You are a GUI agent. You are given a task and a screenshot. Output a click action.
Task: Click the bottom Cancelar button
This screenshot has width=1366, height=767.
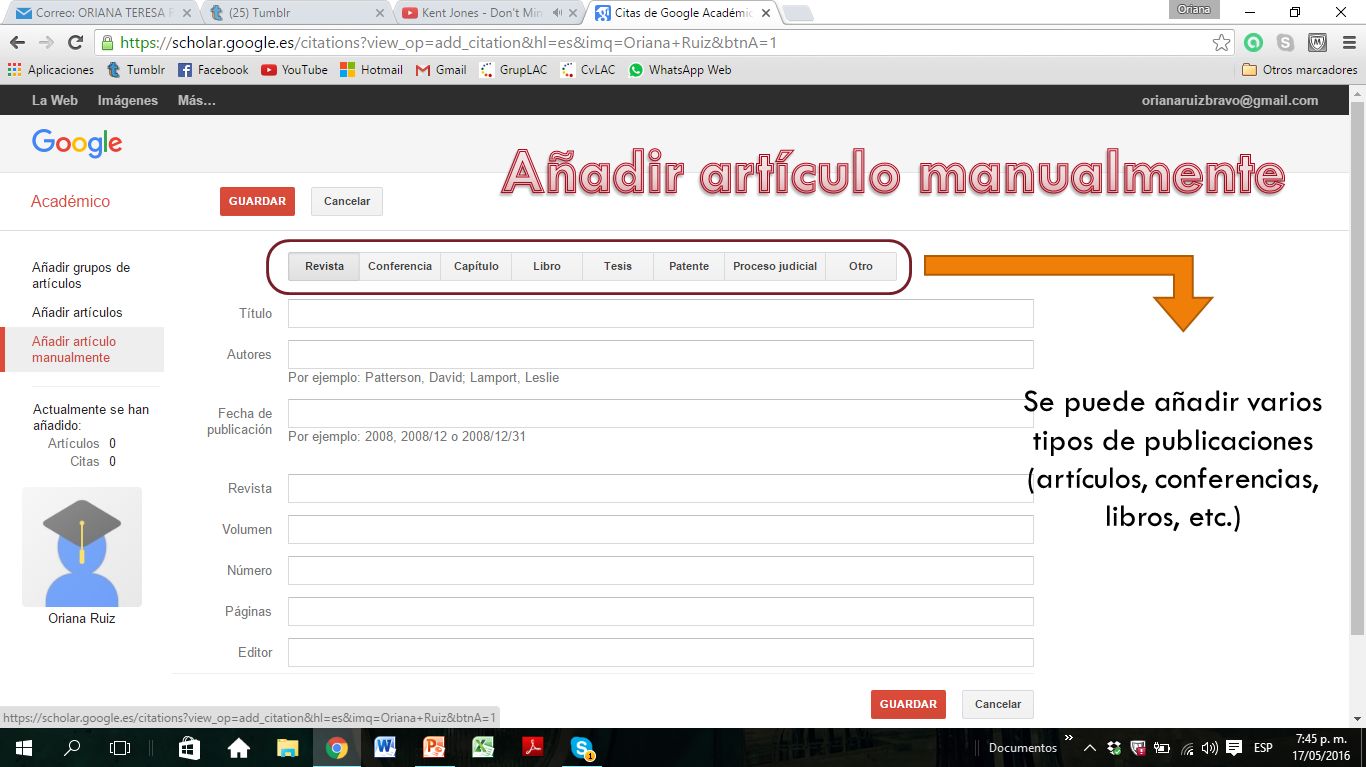[998, 704]
